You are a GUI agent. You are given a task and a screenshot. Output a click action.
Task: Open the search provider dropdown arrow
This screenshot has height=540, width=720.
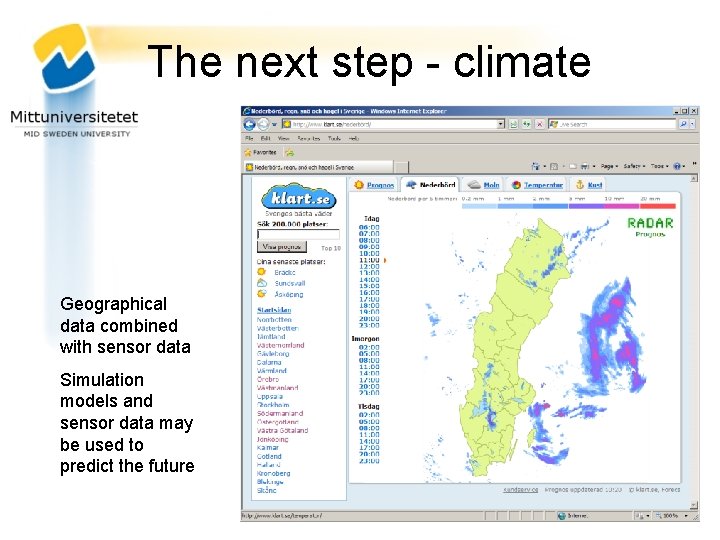coord(692,124)
